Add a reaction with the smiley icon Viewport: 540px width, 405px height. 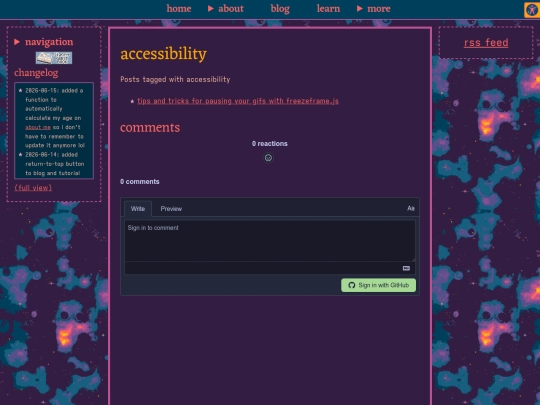268,158
